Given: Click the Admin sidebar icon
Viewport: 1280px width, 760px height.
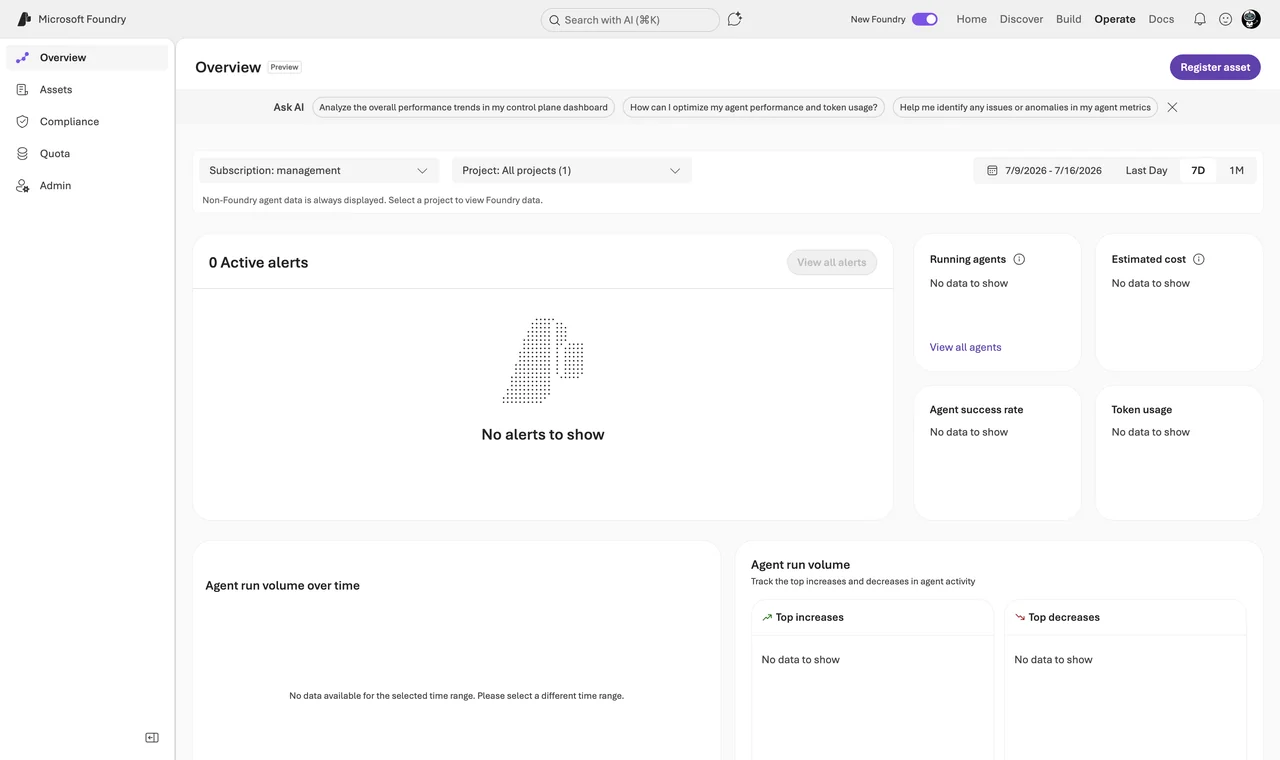Looking at the screenshot, I should 22,186.
